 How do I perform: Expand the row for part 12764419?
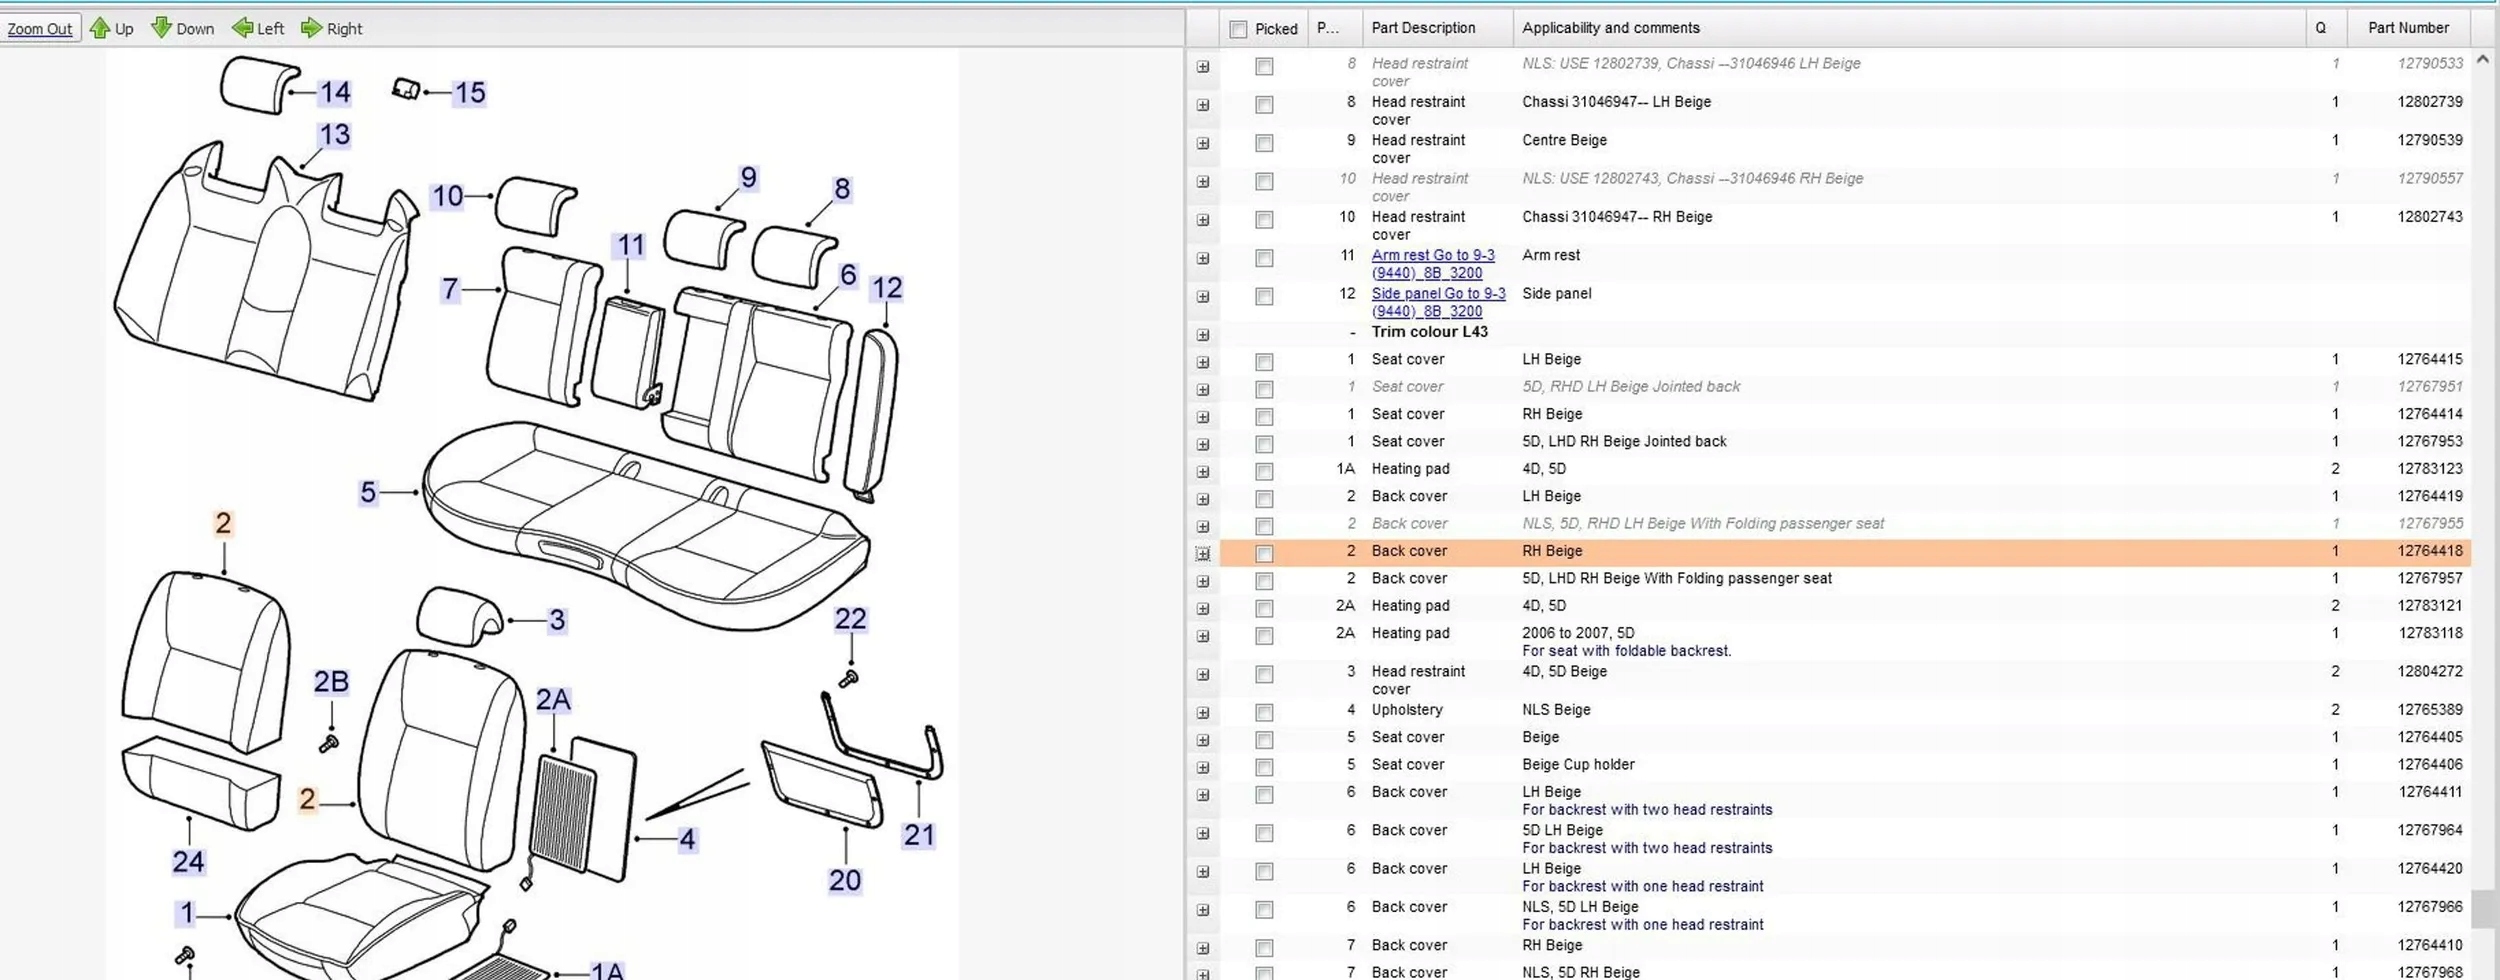coord(1203,500)
